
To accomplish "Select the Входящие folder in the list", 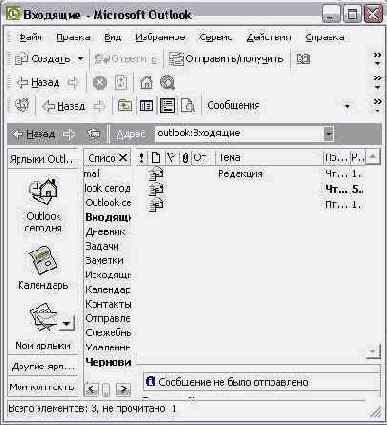I will coord(108,217).
